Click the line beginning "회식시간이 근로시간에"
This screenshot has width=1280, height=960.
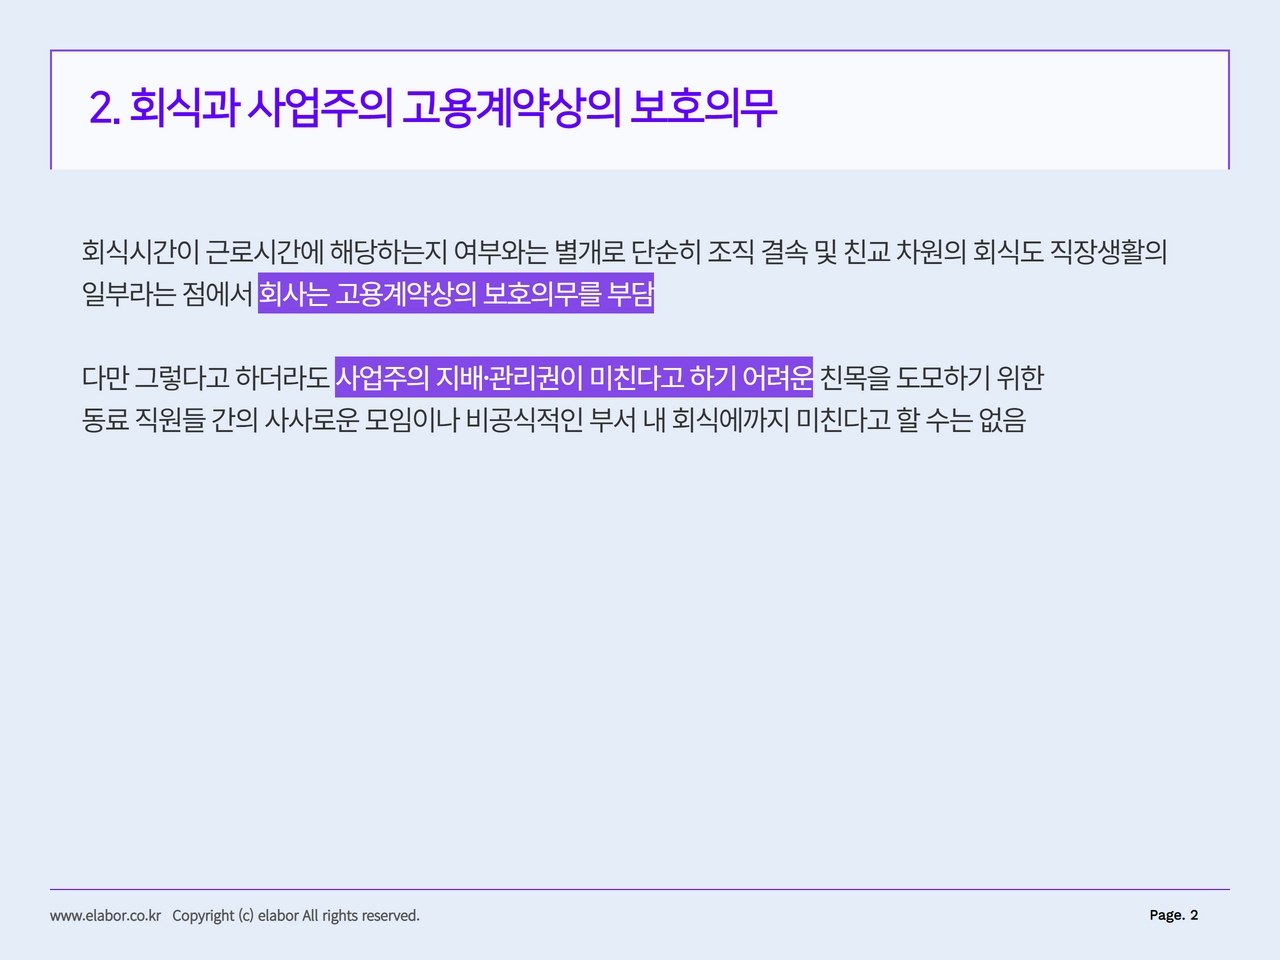tap(500, 251)
